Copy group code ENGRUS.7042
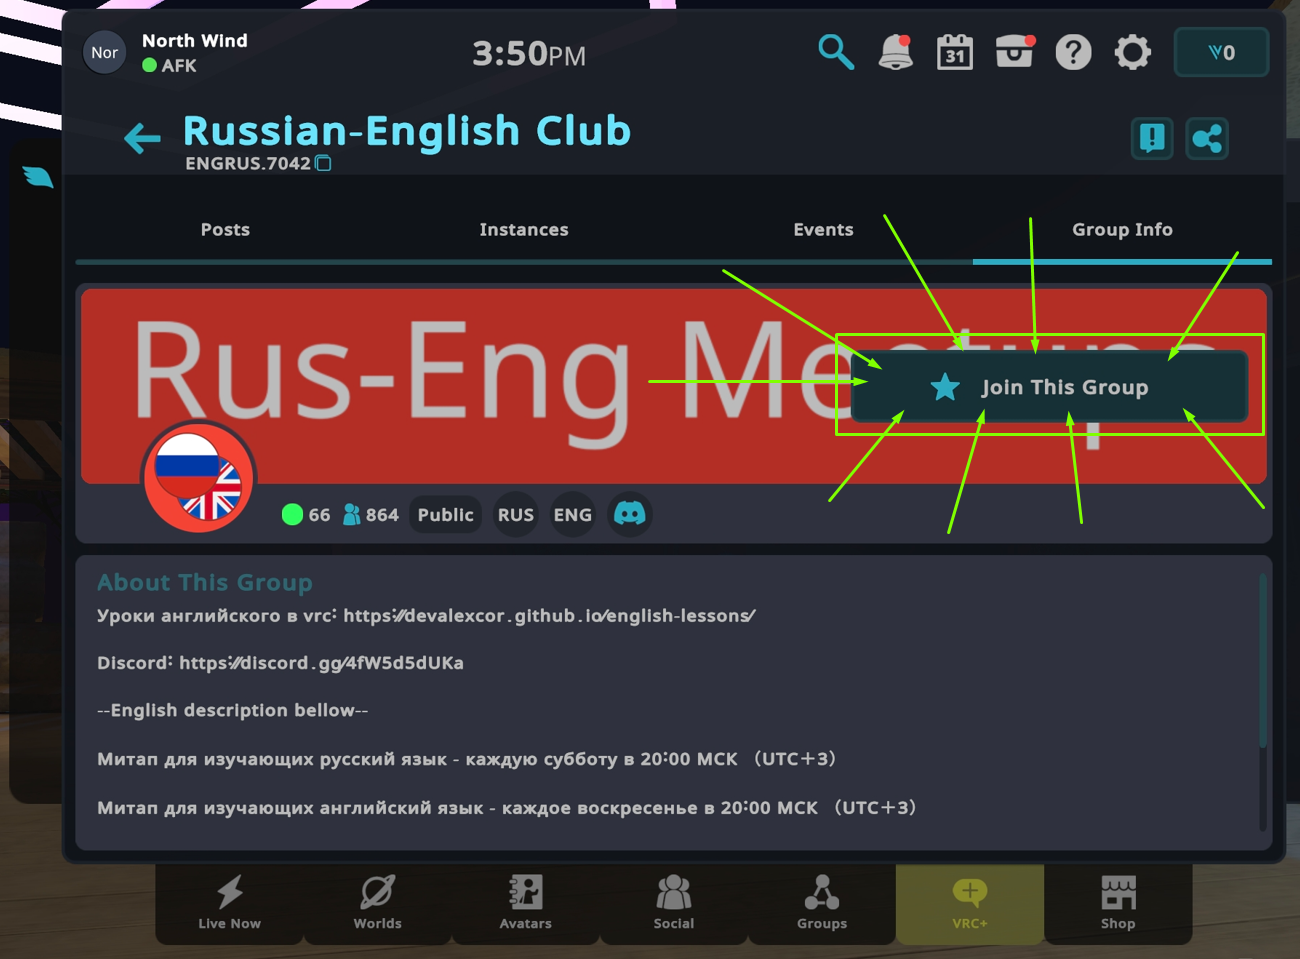Screen dimensions: 1300x959 pos(323,163)
